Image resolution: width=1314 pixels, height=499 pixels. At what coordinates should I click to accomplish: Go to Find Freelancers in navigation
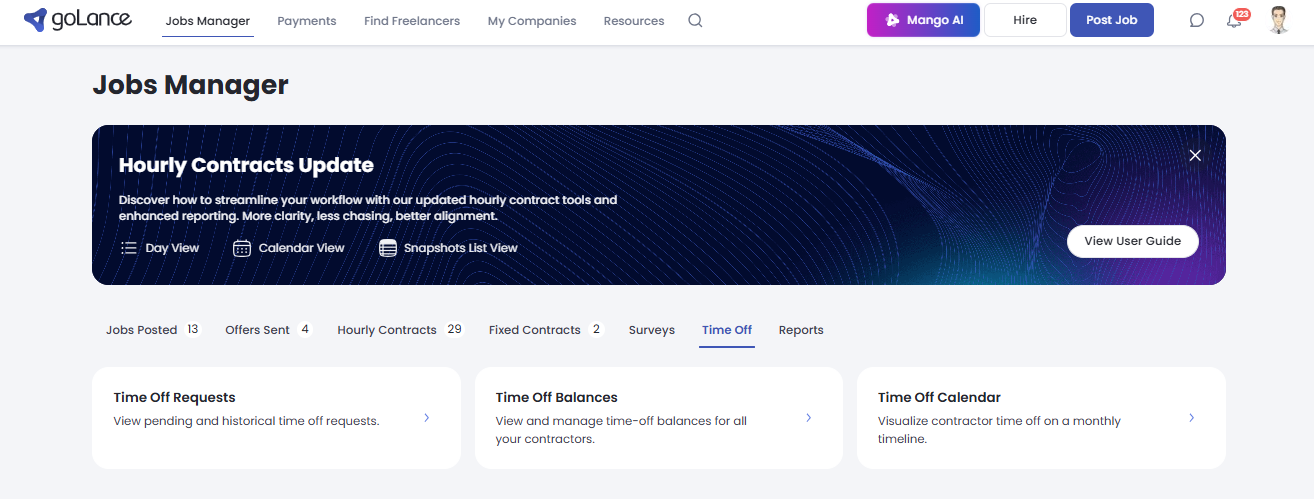412,21
